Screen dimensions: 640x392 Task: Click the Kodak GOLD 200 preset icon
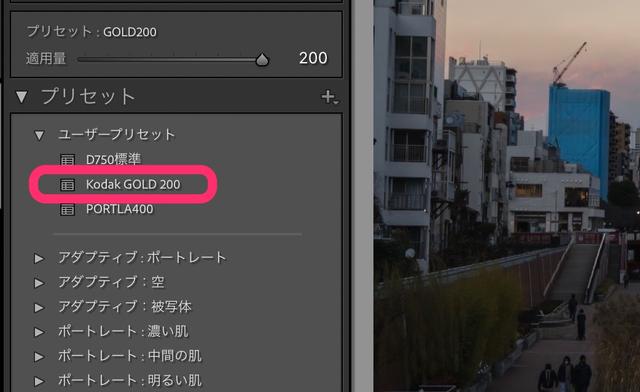[x=67, y=185]
